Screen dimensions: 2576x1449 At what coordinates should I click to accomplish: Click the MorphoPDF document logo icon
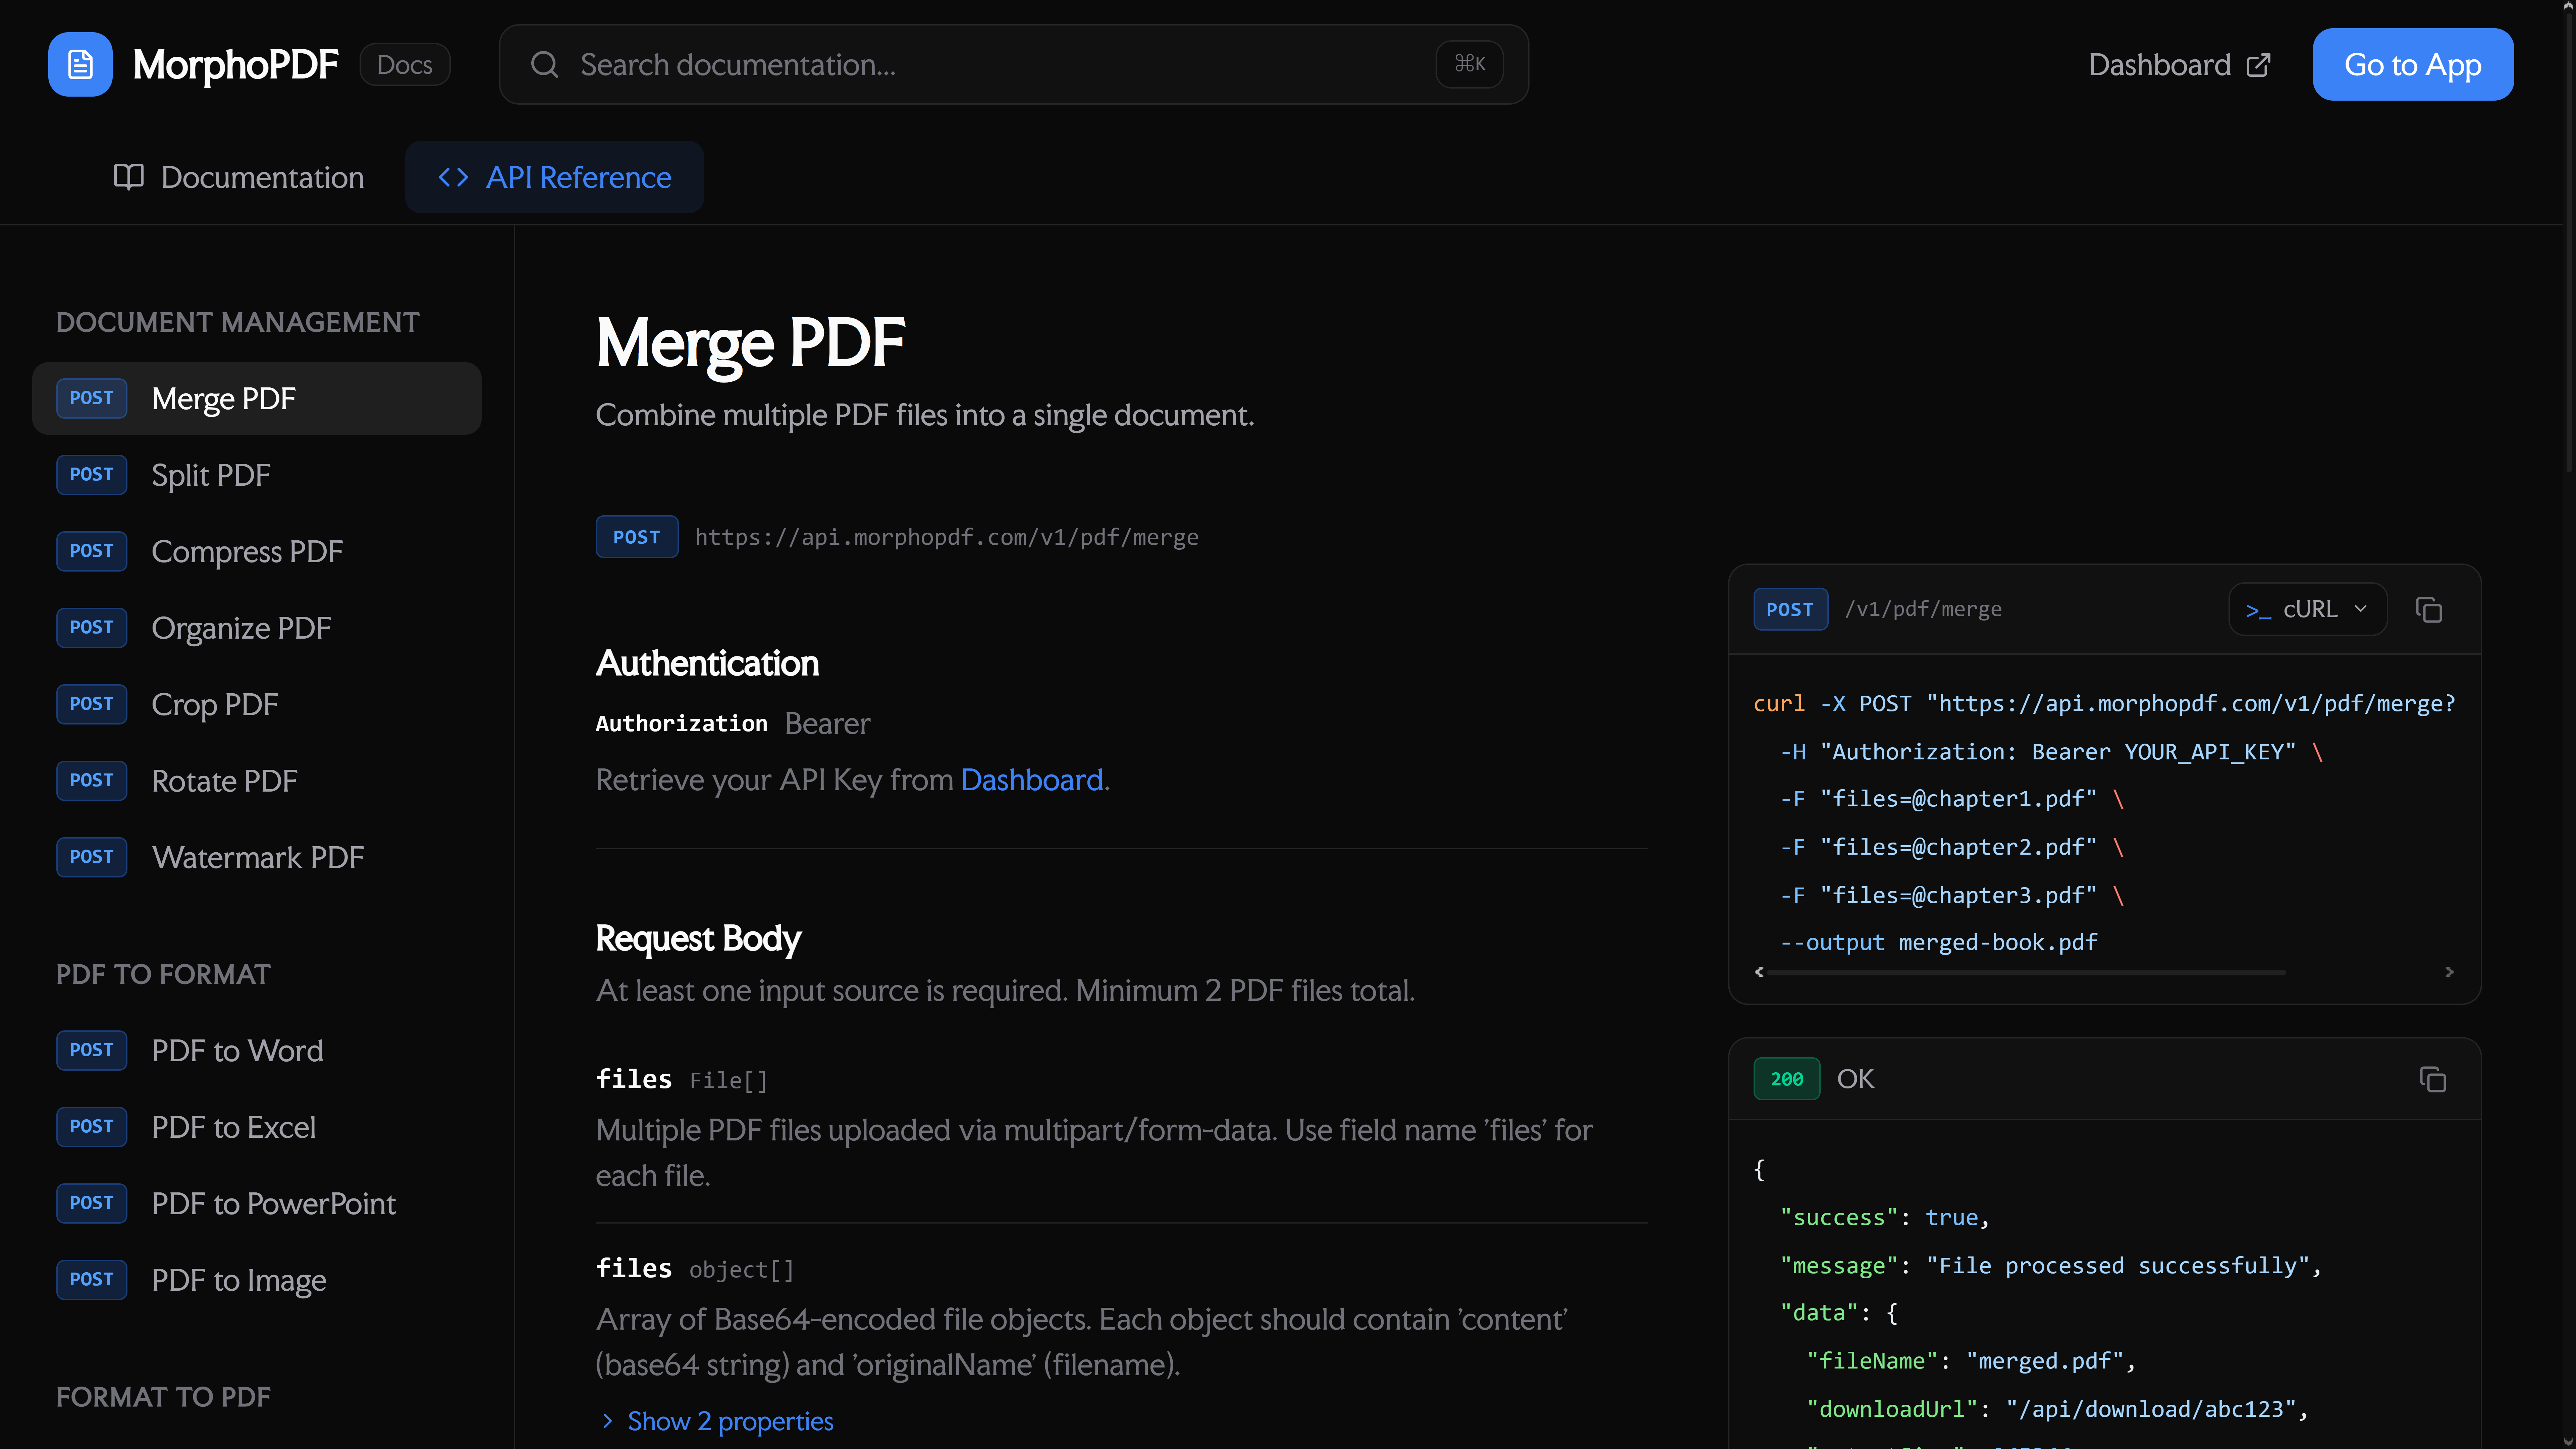(x=80, y=64)
